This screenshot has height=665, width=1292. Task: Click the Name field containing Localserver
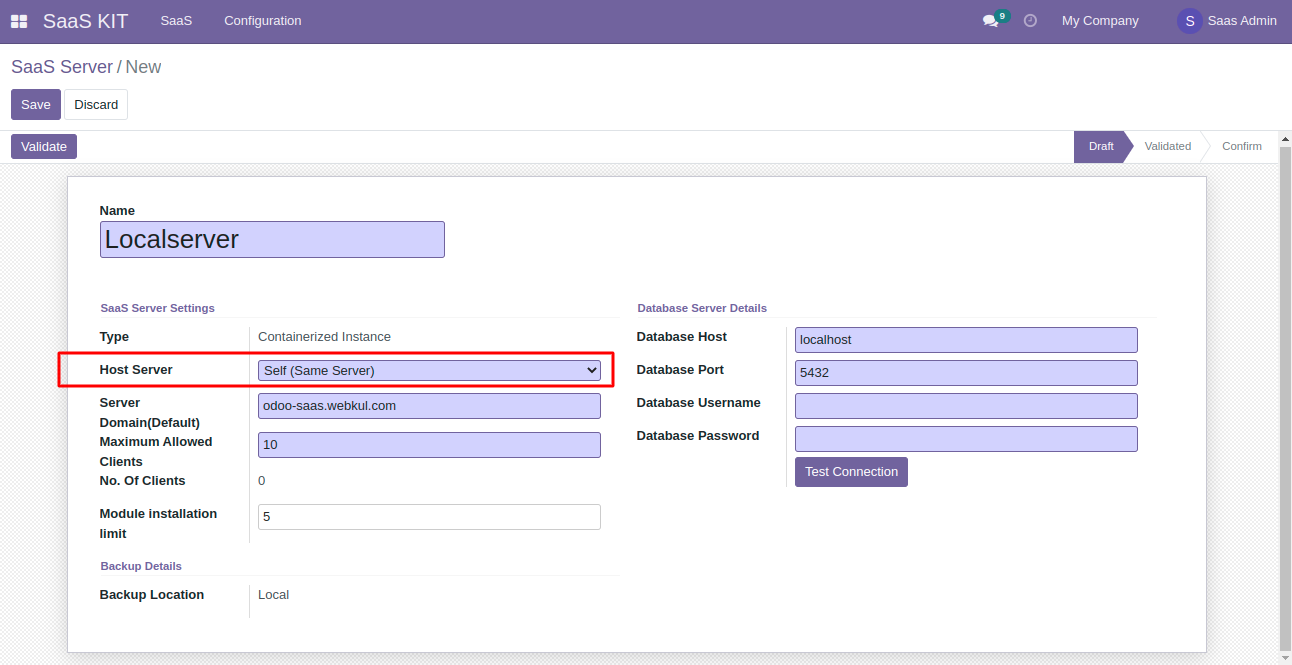[x=272, y=240]
